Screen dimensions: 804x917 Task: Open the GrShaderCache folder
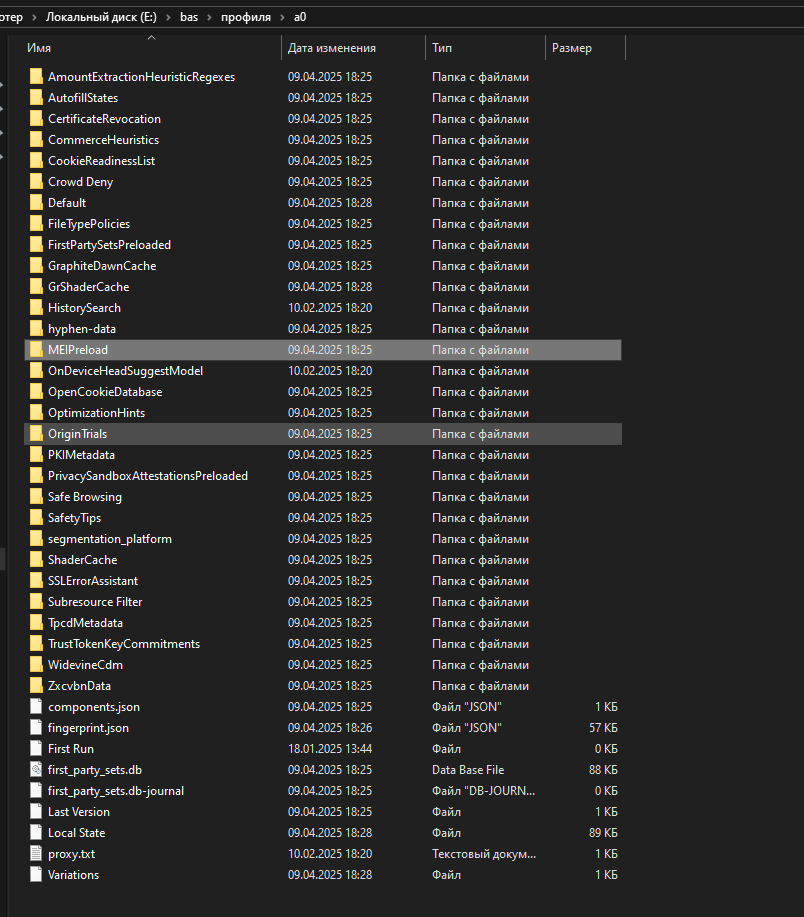click(x=88, y=286)
